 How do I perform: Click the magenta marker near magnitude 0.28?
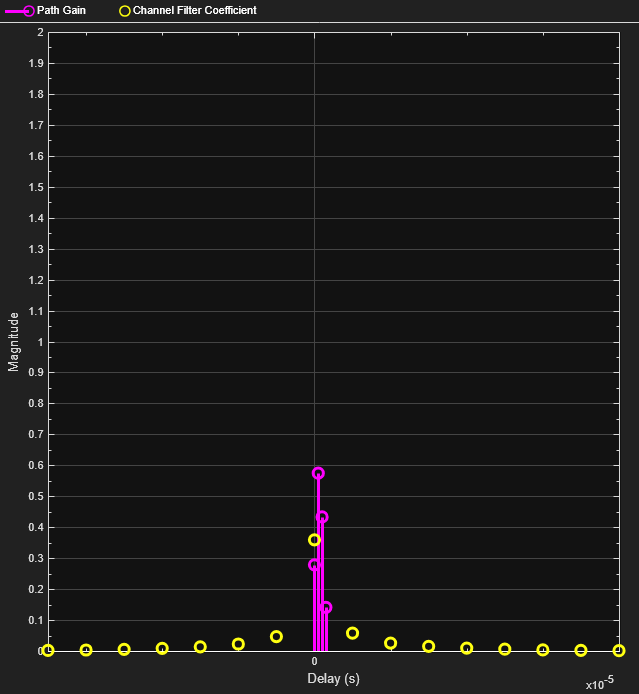(314, 565)
